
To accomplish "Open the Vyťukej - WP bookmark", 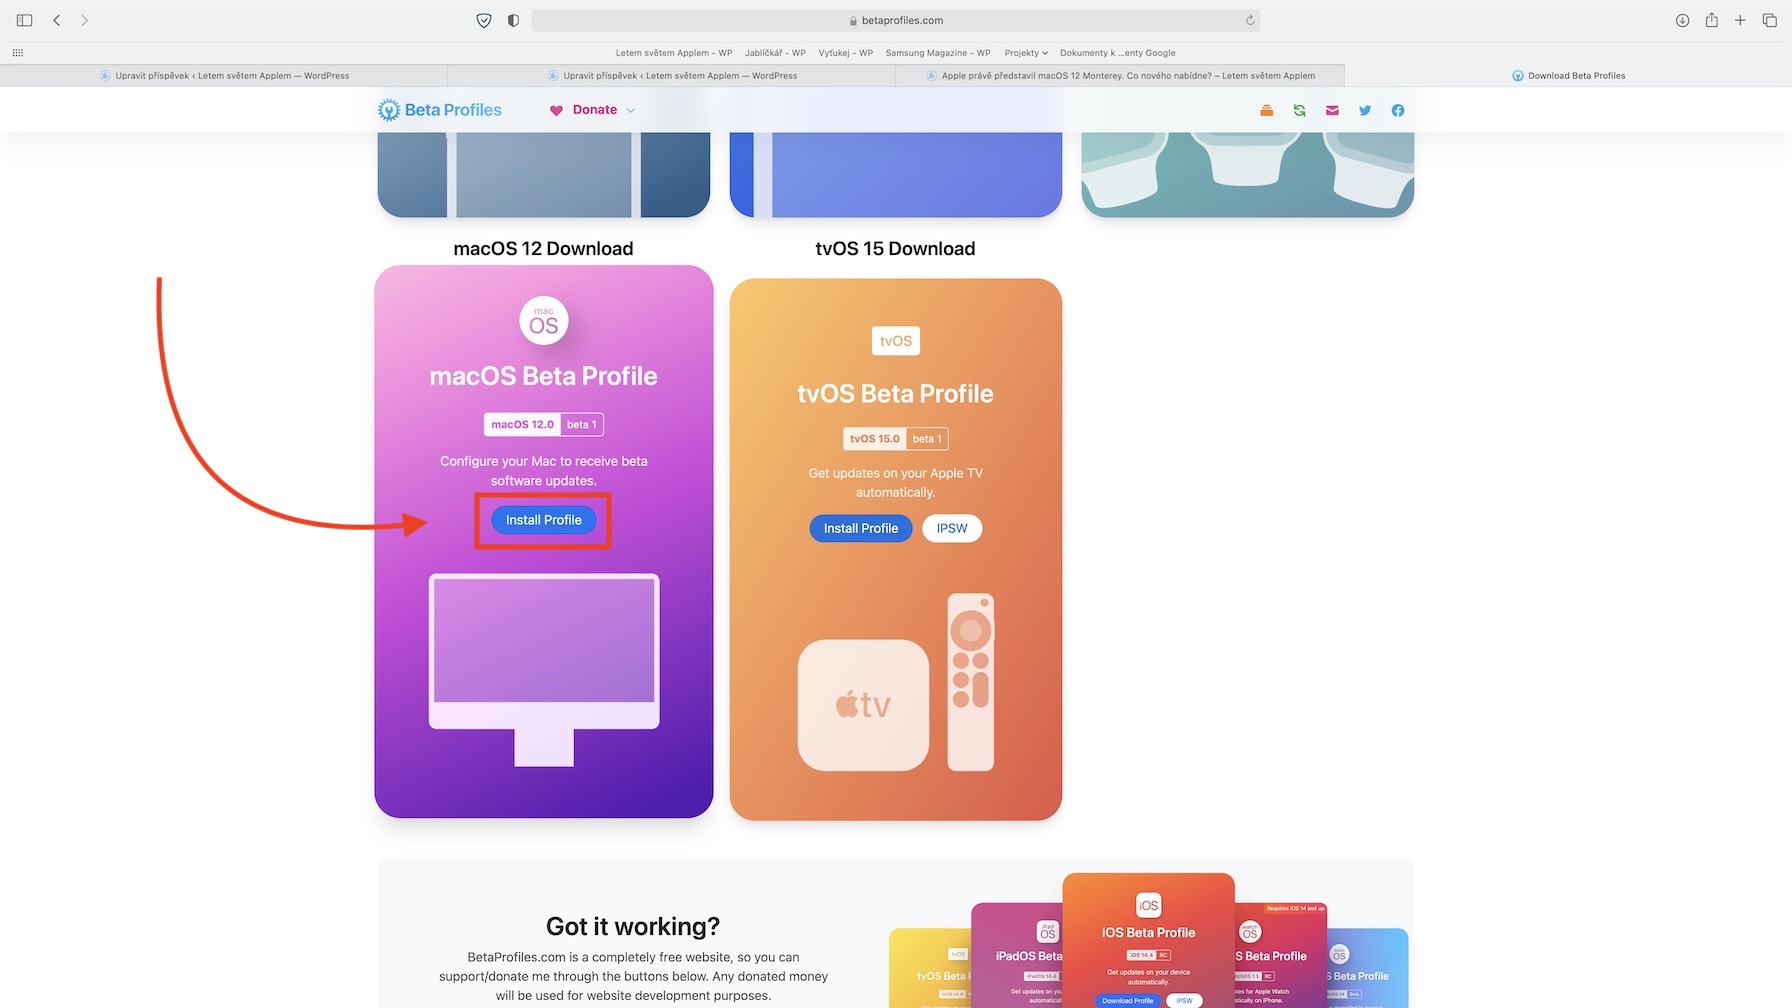I will coord(846,53).
